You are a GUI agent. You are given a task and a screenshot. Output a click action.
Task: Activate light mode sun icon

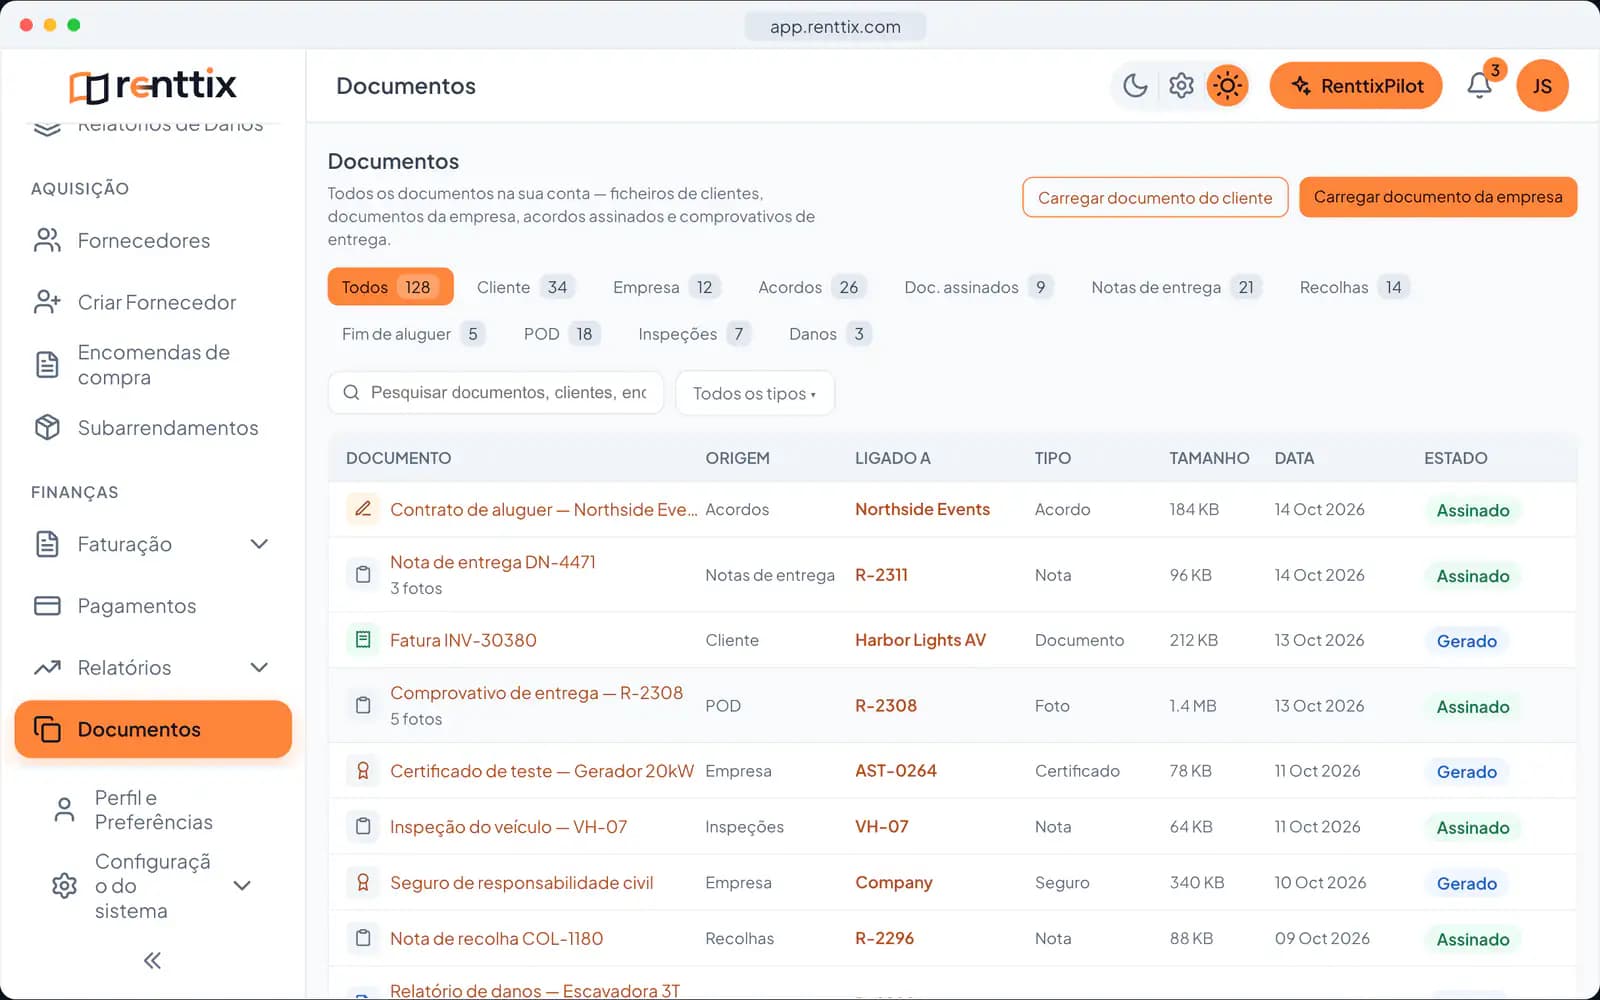pyautogui.click(x=1227, y=86)
